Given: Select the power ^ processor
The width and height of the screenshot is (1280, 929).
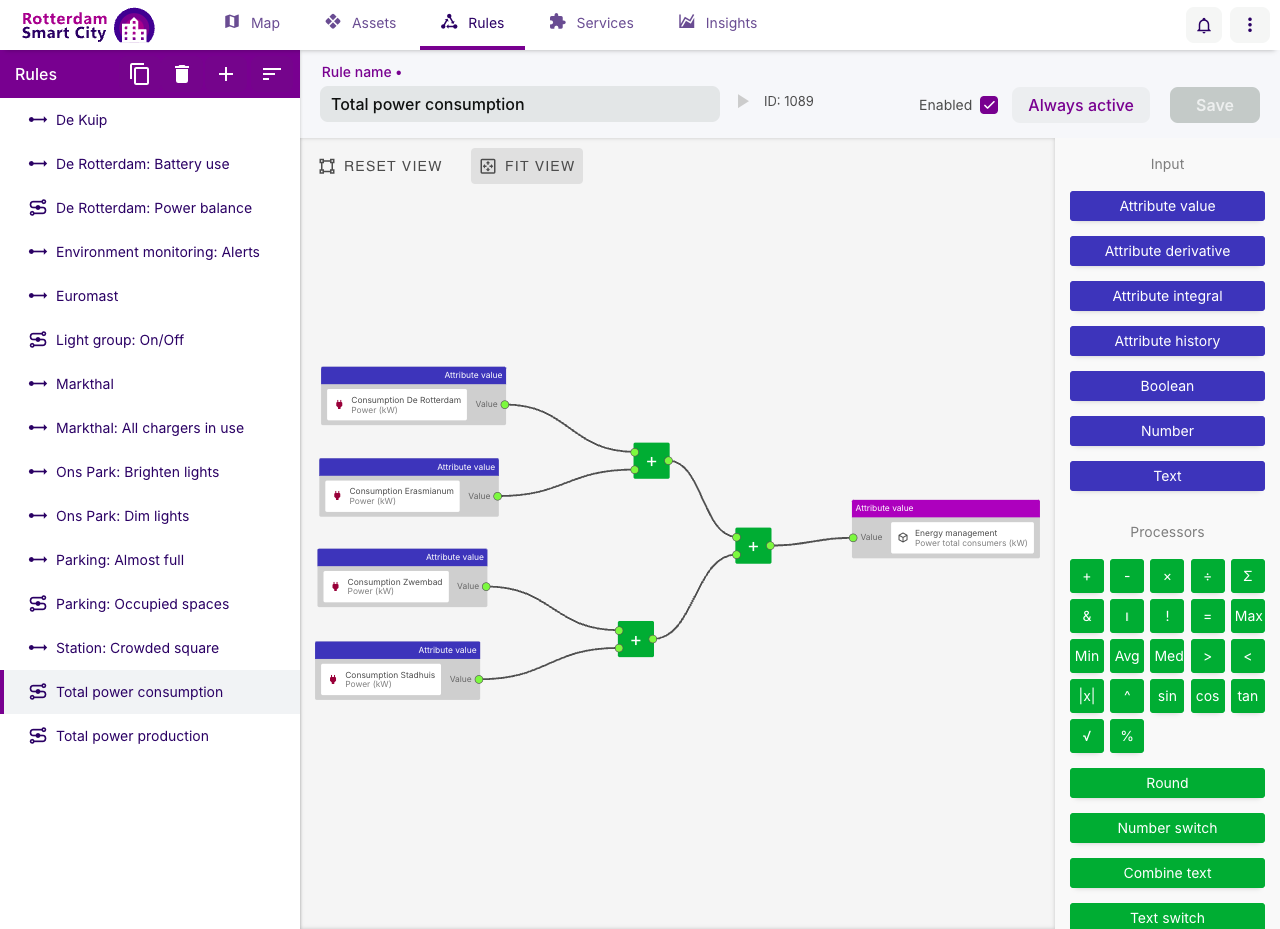Looking at the screenshot, I should coord(1127,696).
